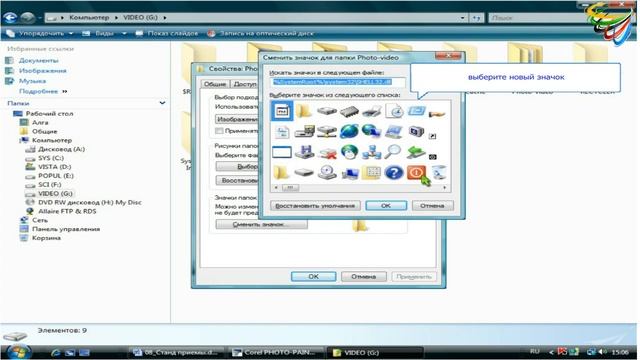Screen dimensions: 640x360
Task: Expand the Подробнее favorites links
Action: (43, 91)
